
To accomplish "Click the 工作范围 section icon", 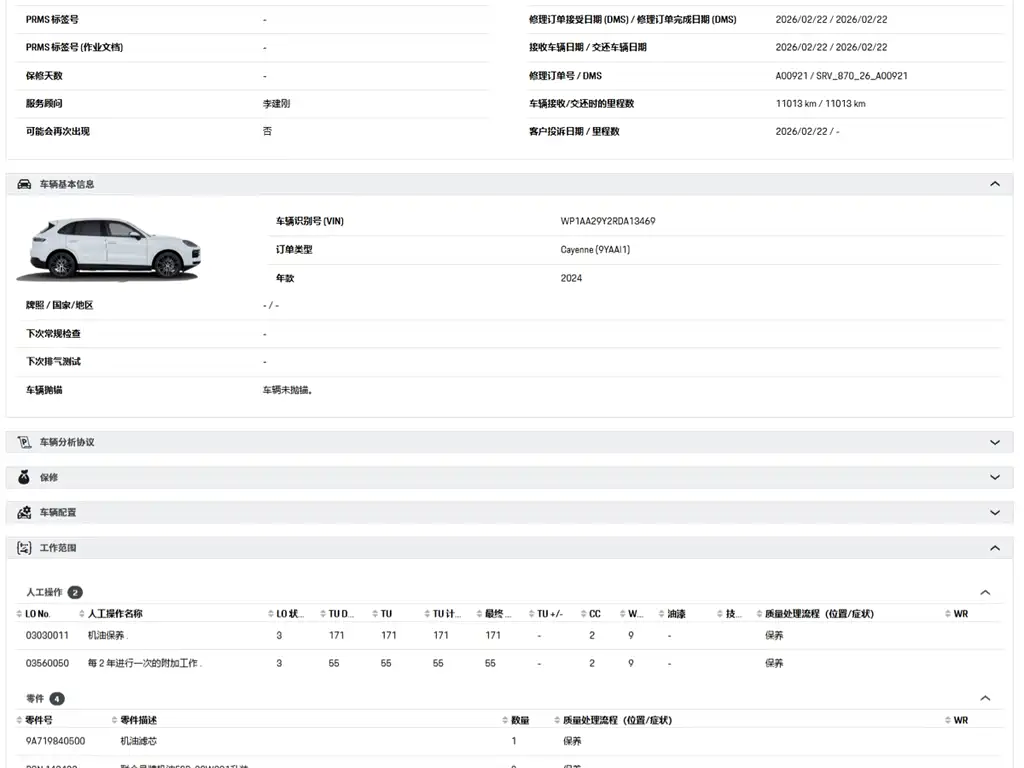I will pyautogui.click(x=24, y=548).
